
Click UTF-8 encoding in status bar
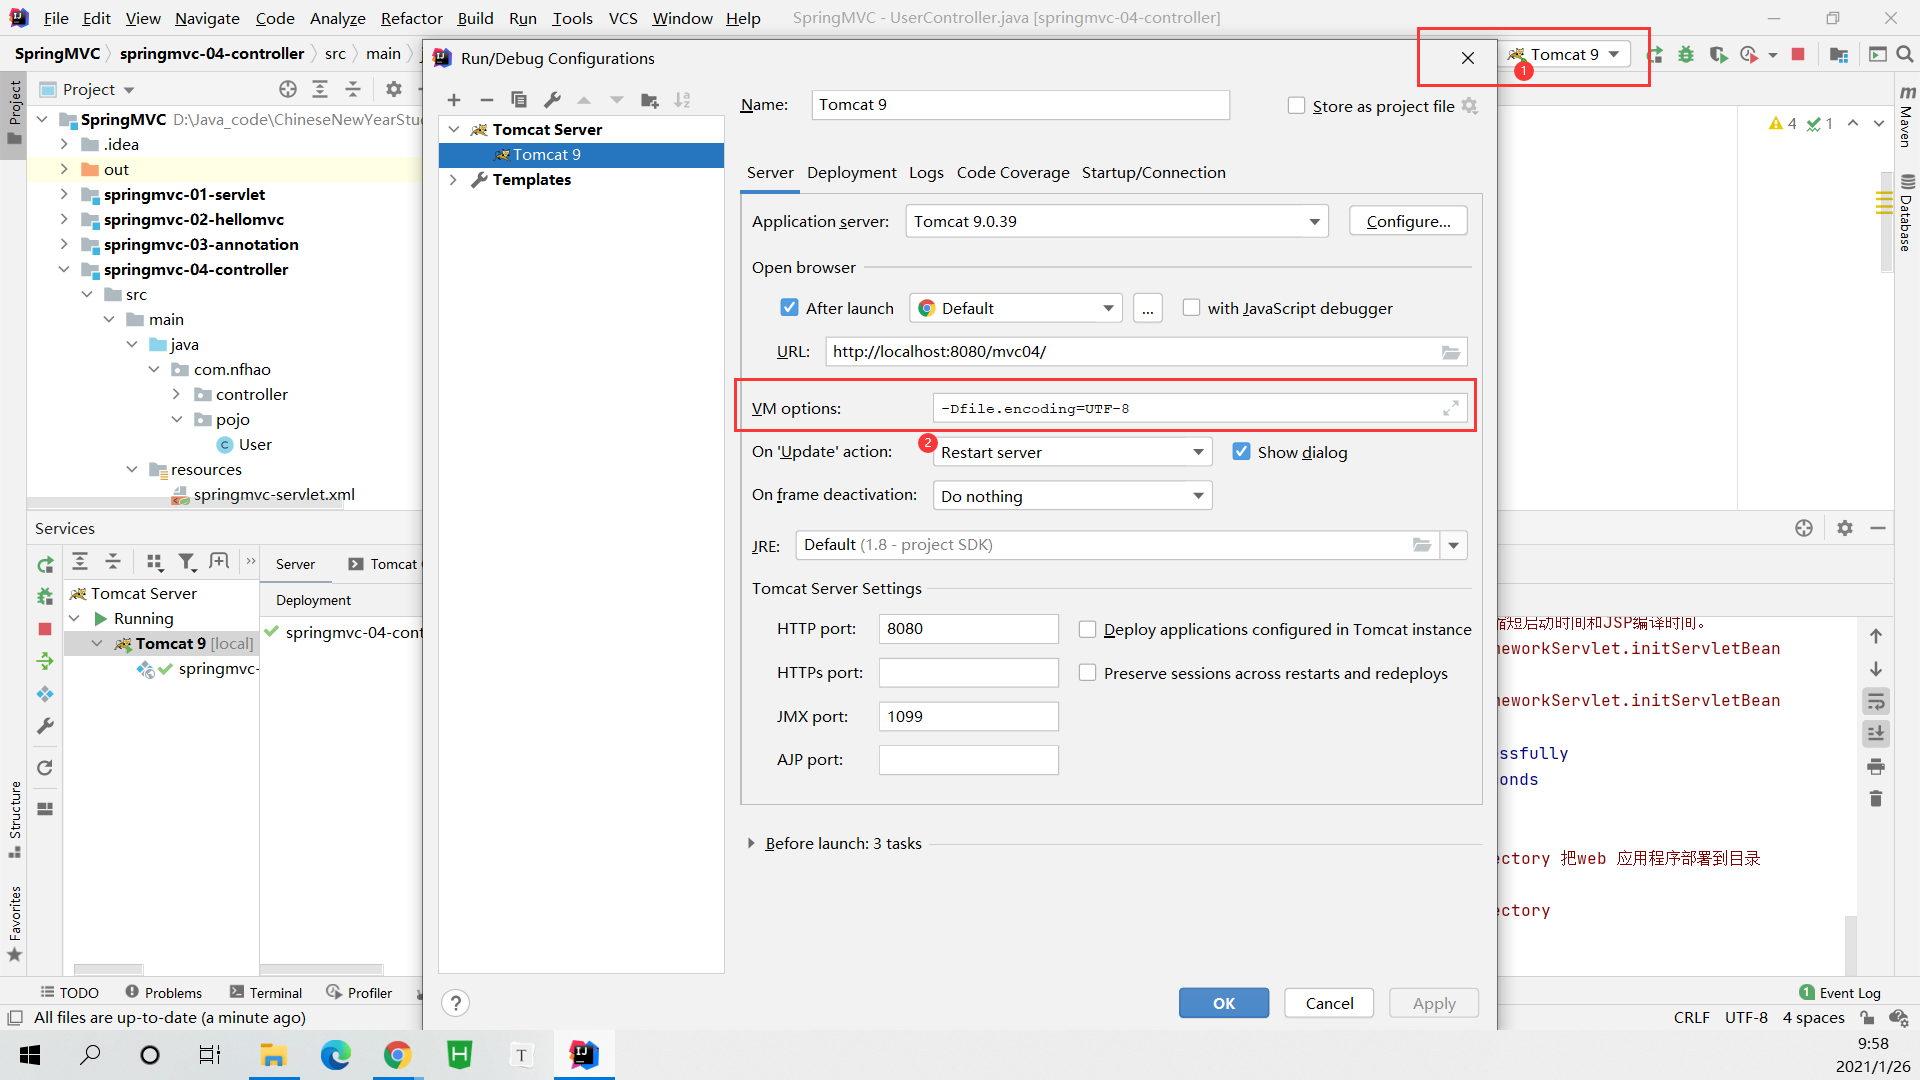[x=1746, y=1017]
